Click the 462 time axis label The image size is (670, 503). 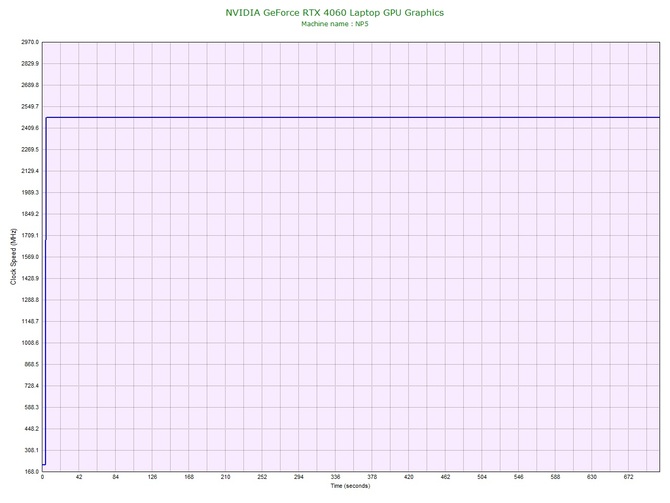[x=445, y=477]
